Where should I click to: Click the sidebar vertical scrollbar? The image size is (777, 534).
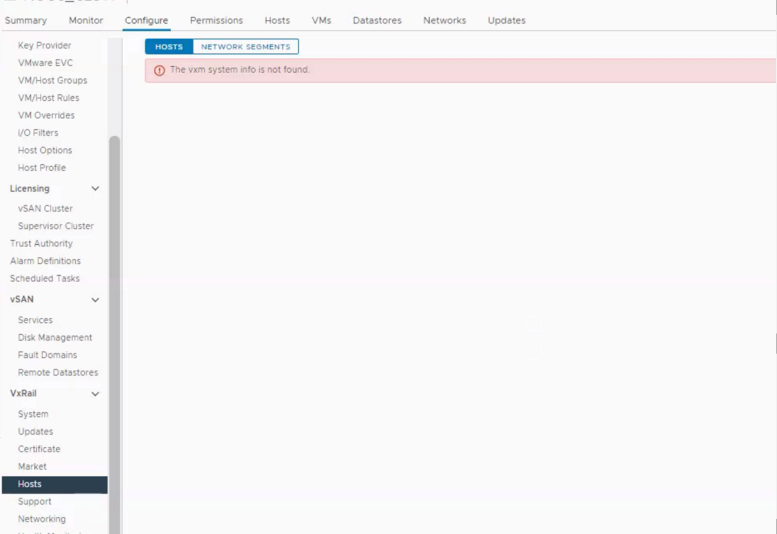[114, 334]
